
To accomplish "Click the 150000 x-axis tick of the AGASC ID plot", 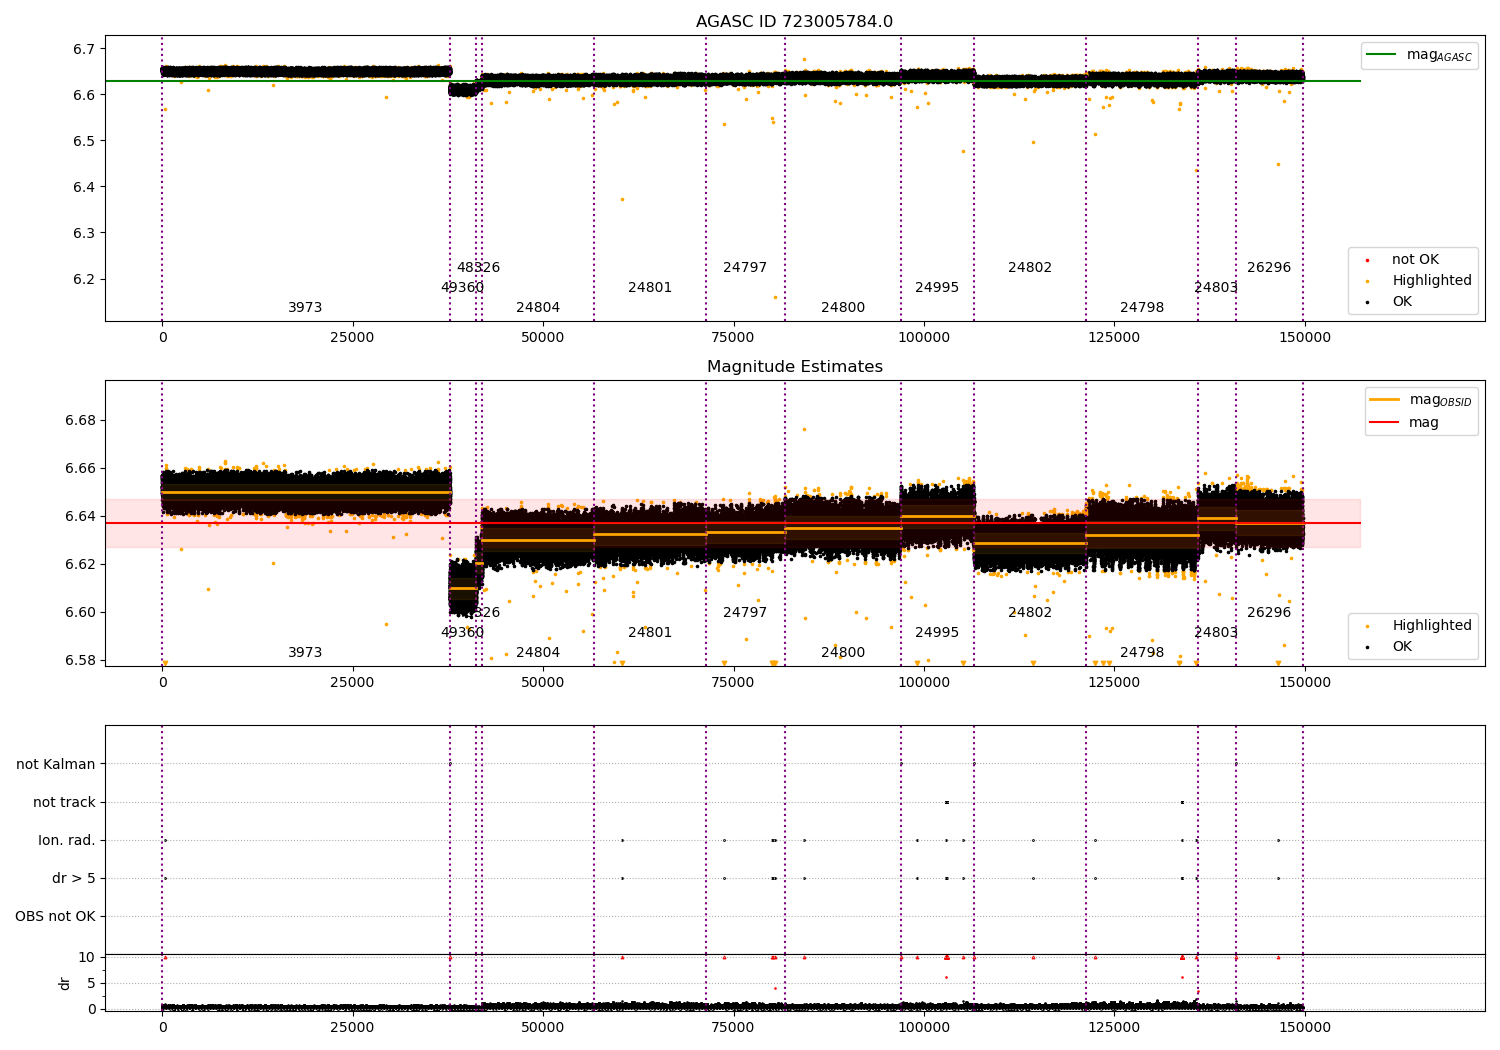I will pos(1305,338).
